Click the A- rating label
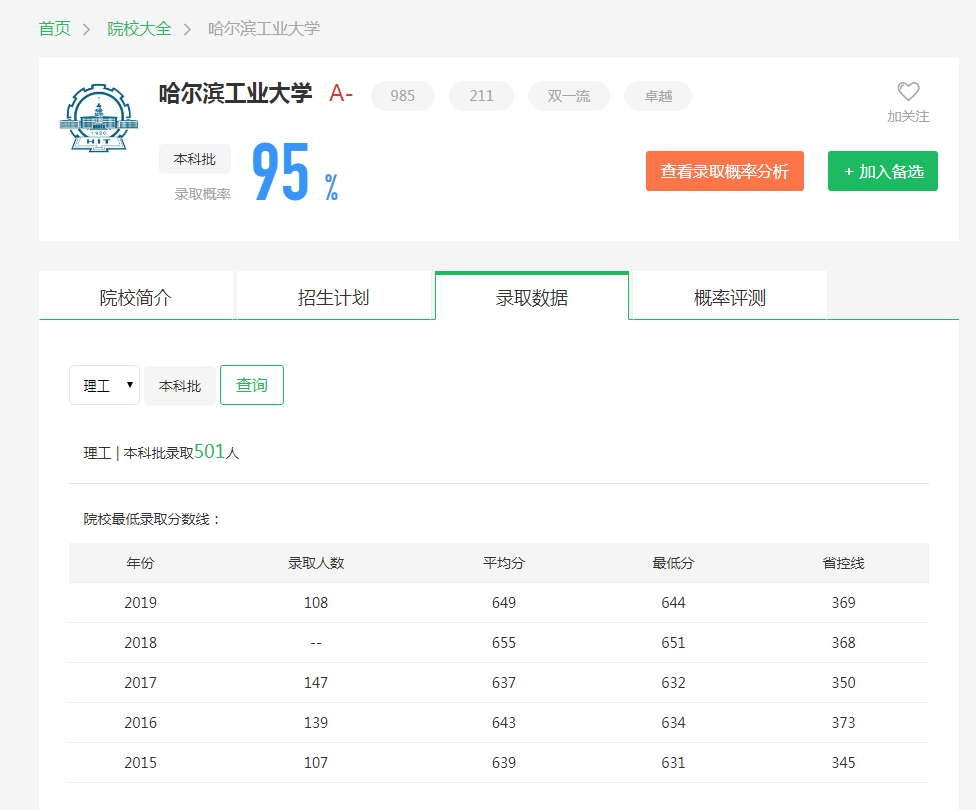This screenshot has height=810, width=976. tap(341, 94)
